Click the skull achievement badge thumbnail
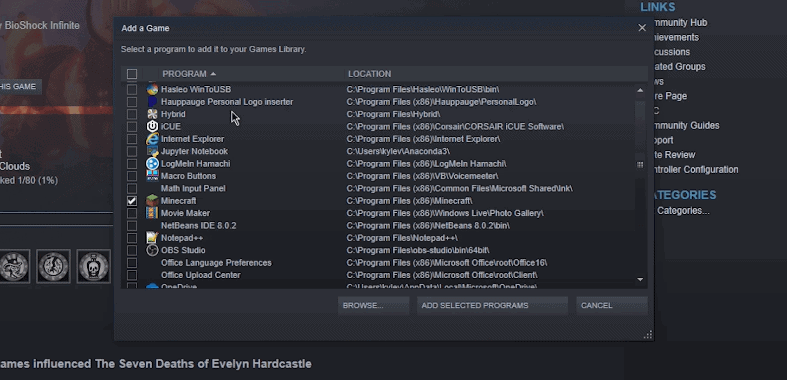 [94, 266]
